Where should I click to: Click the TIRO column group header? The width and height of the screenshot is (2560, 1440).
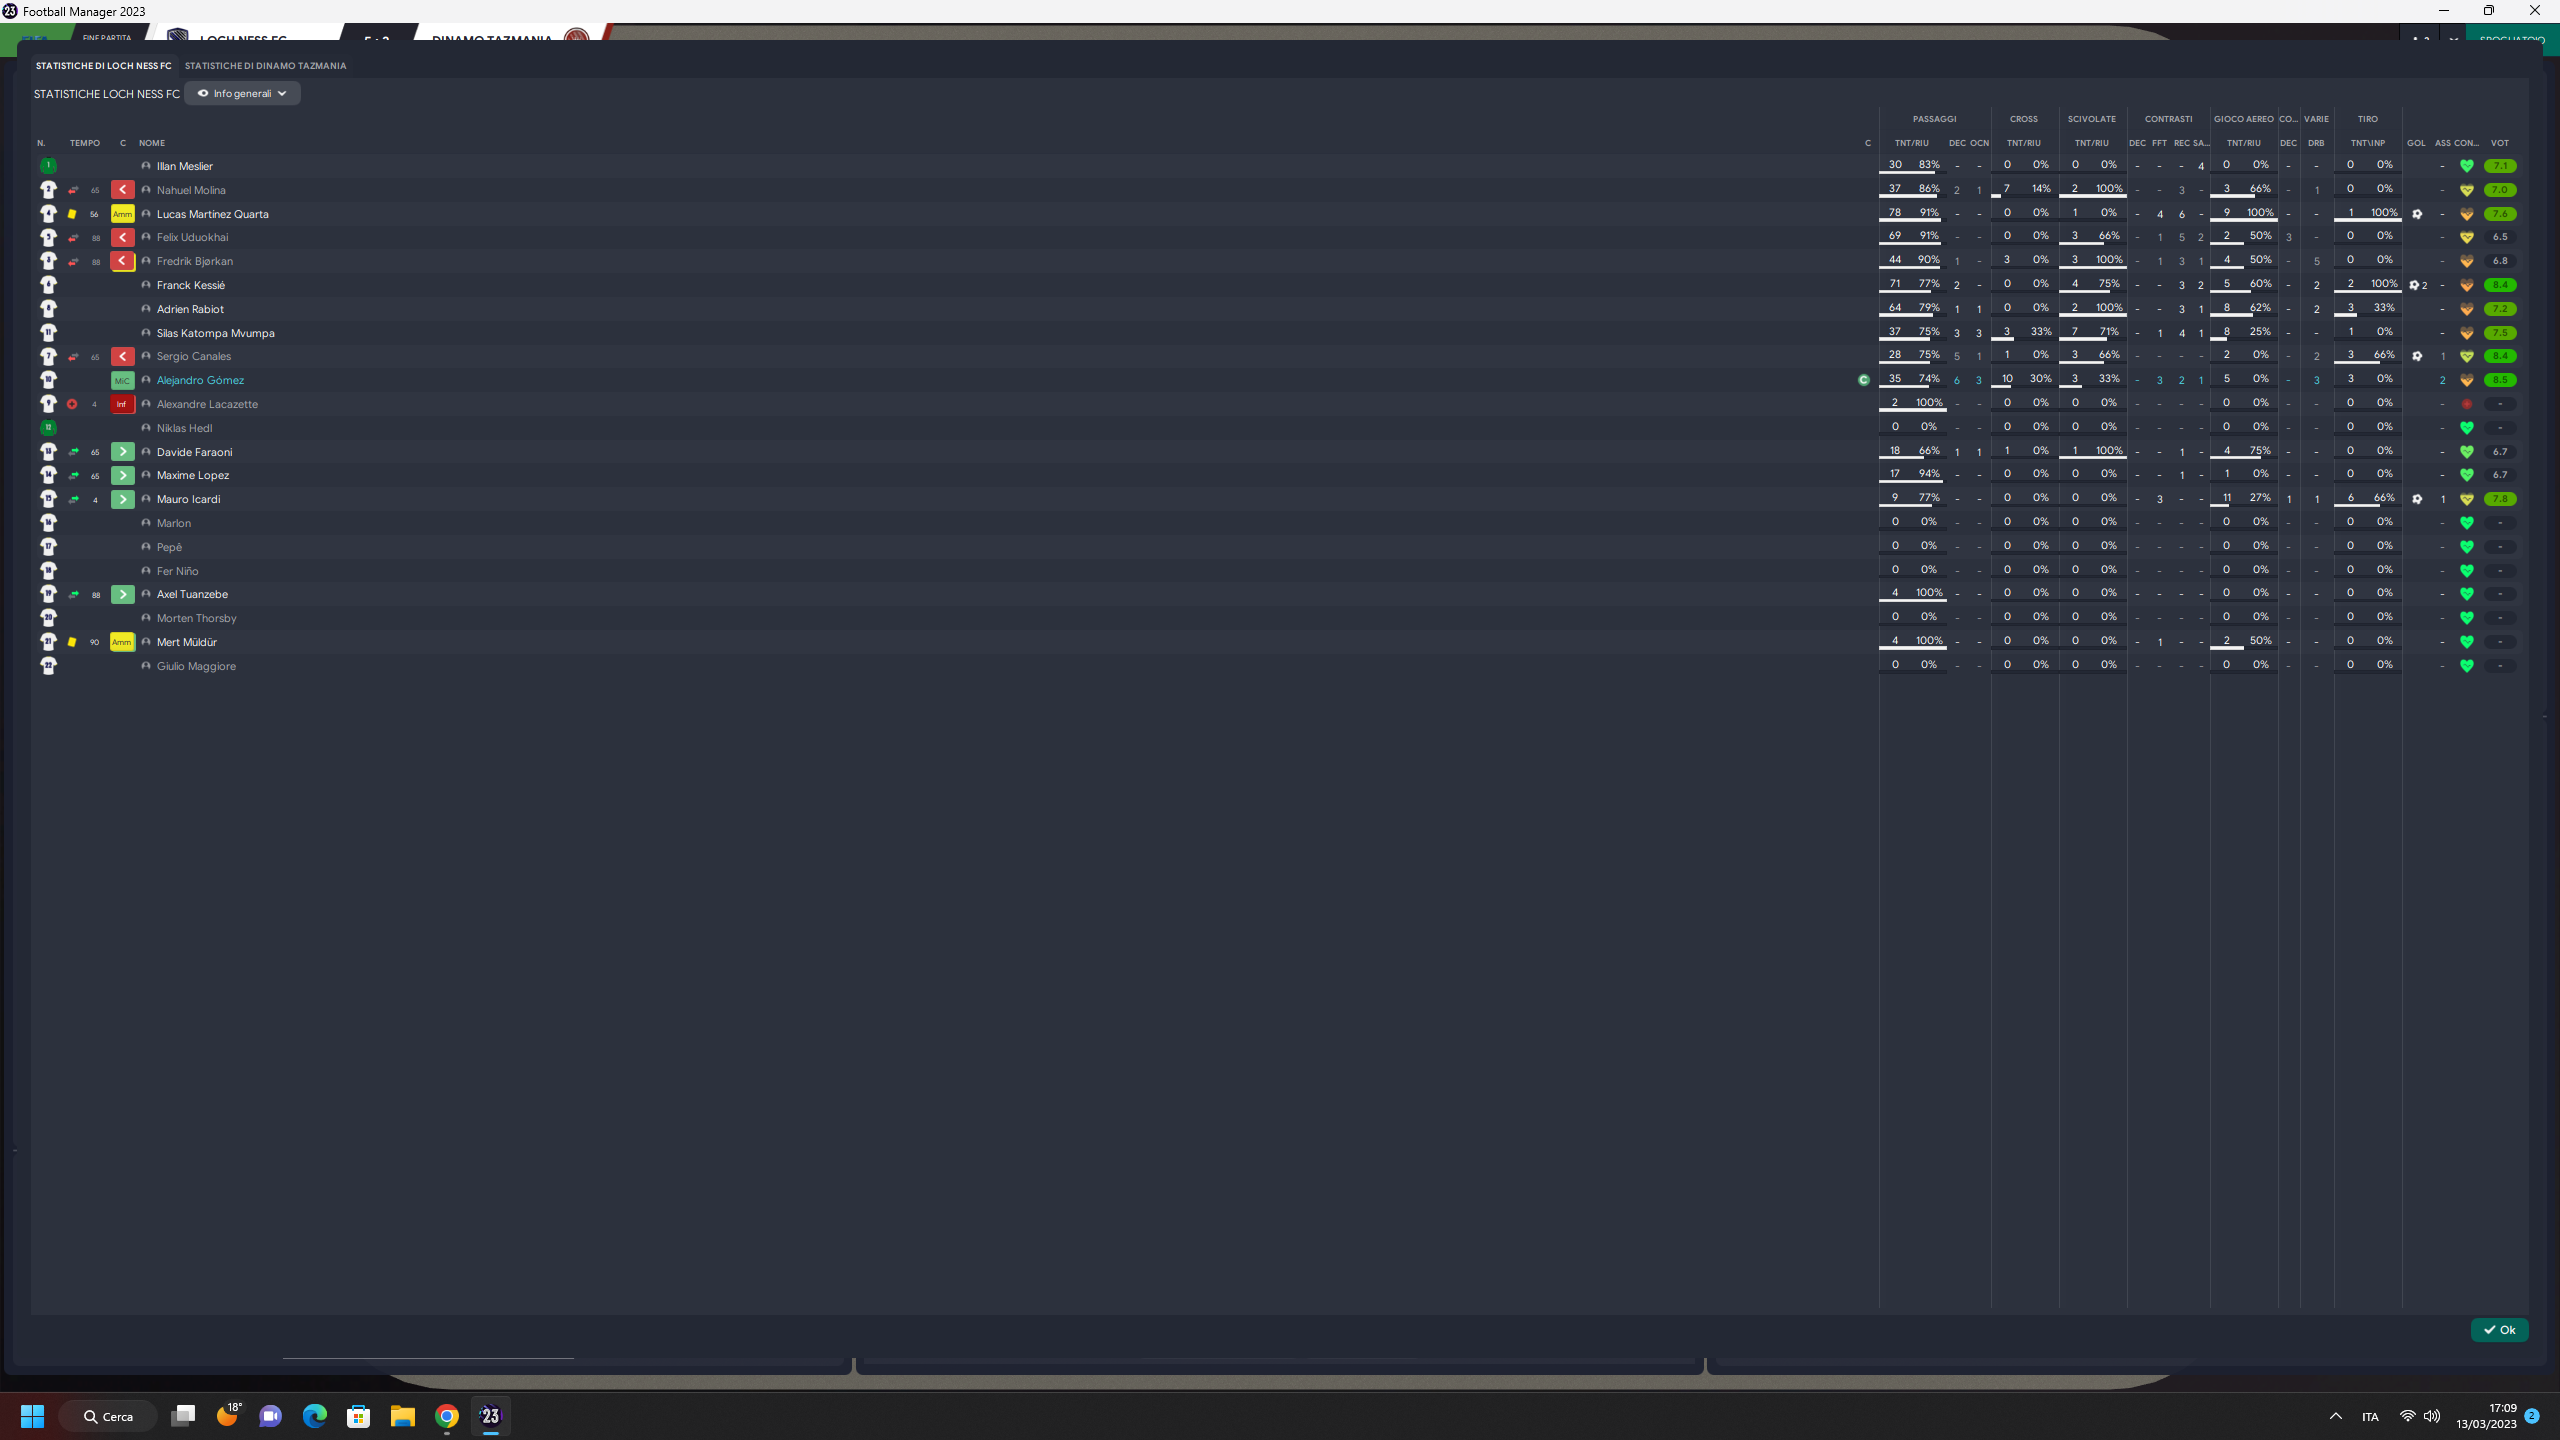pyautogui.click(x=2367, y=119)
